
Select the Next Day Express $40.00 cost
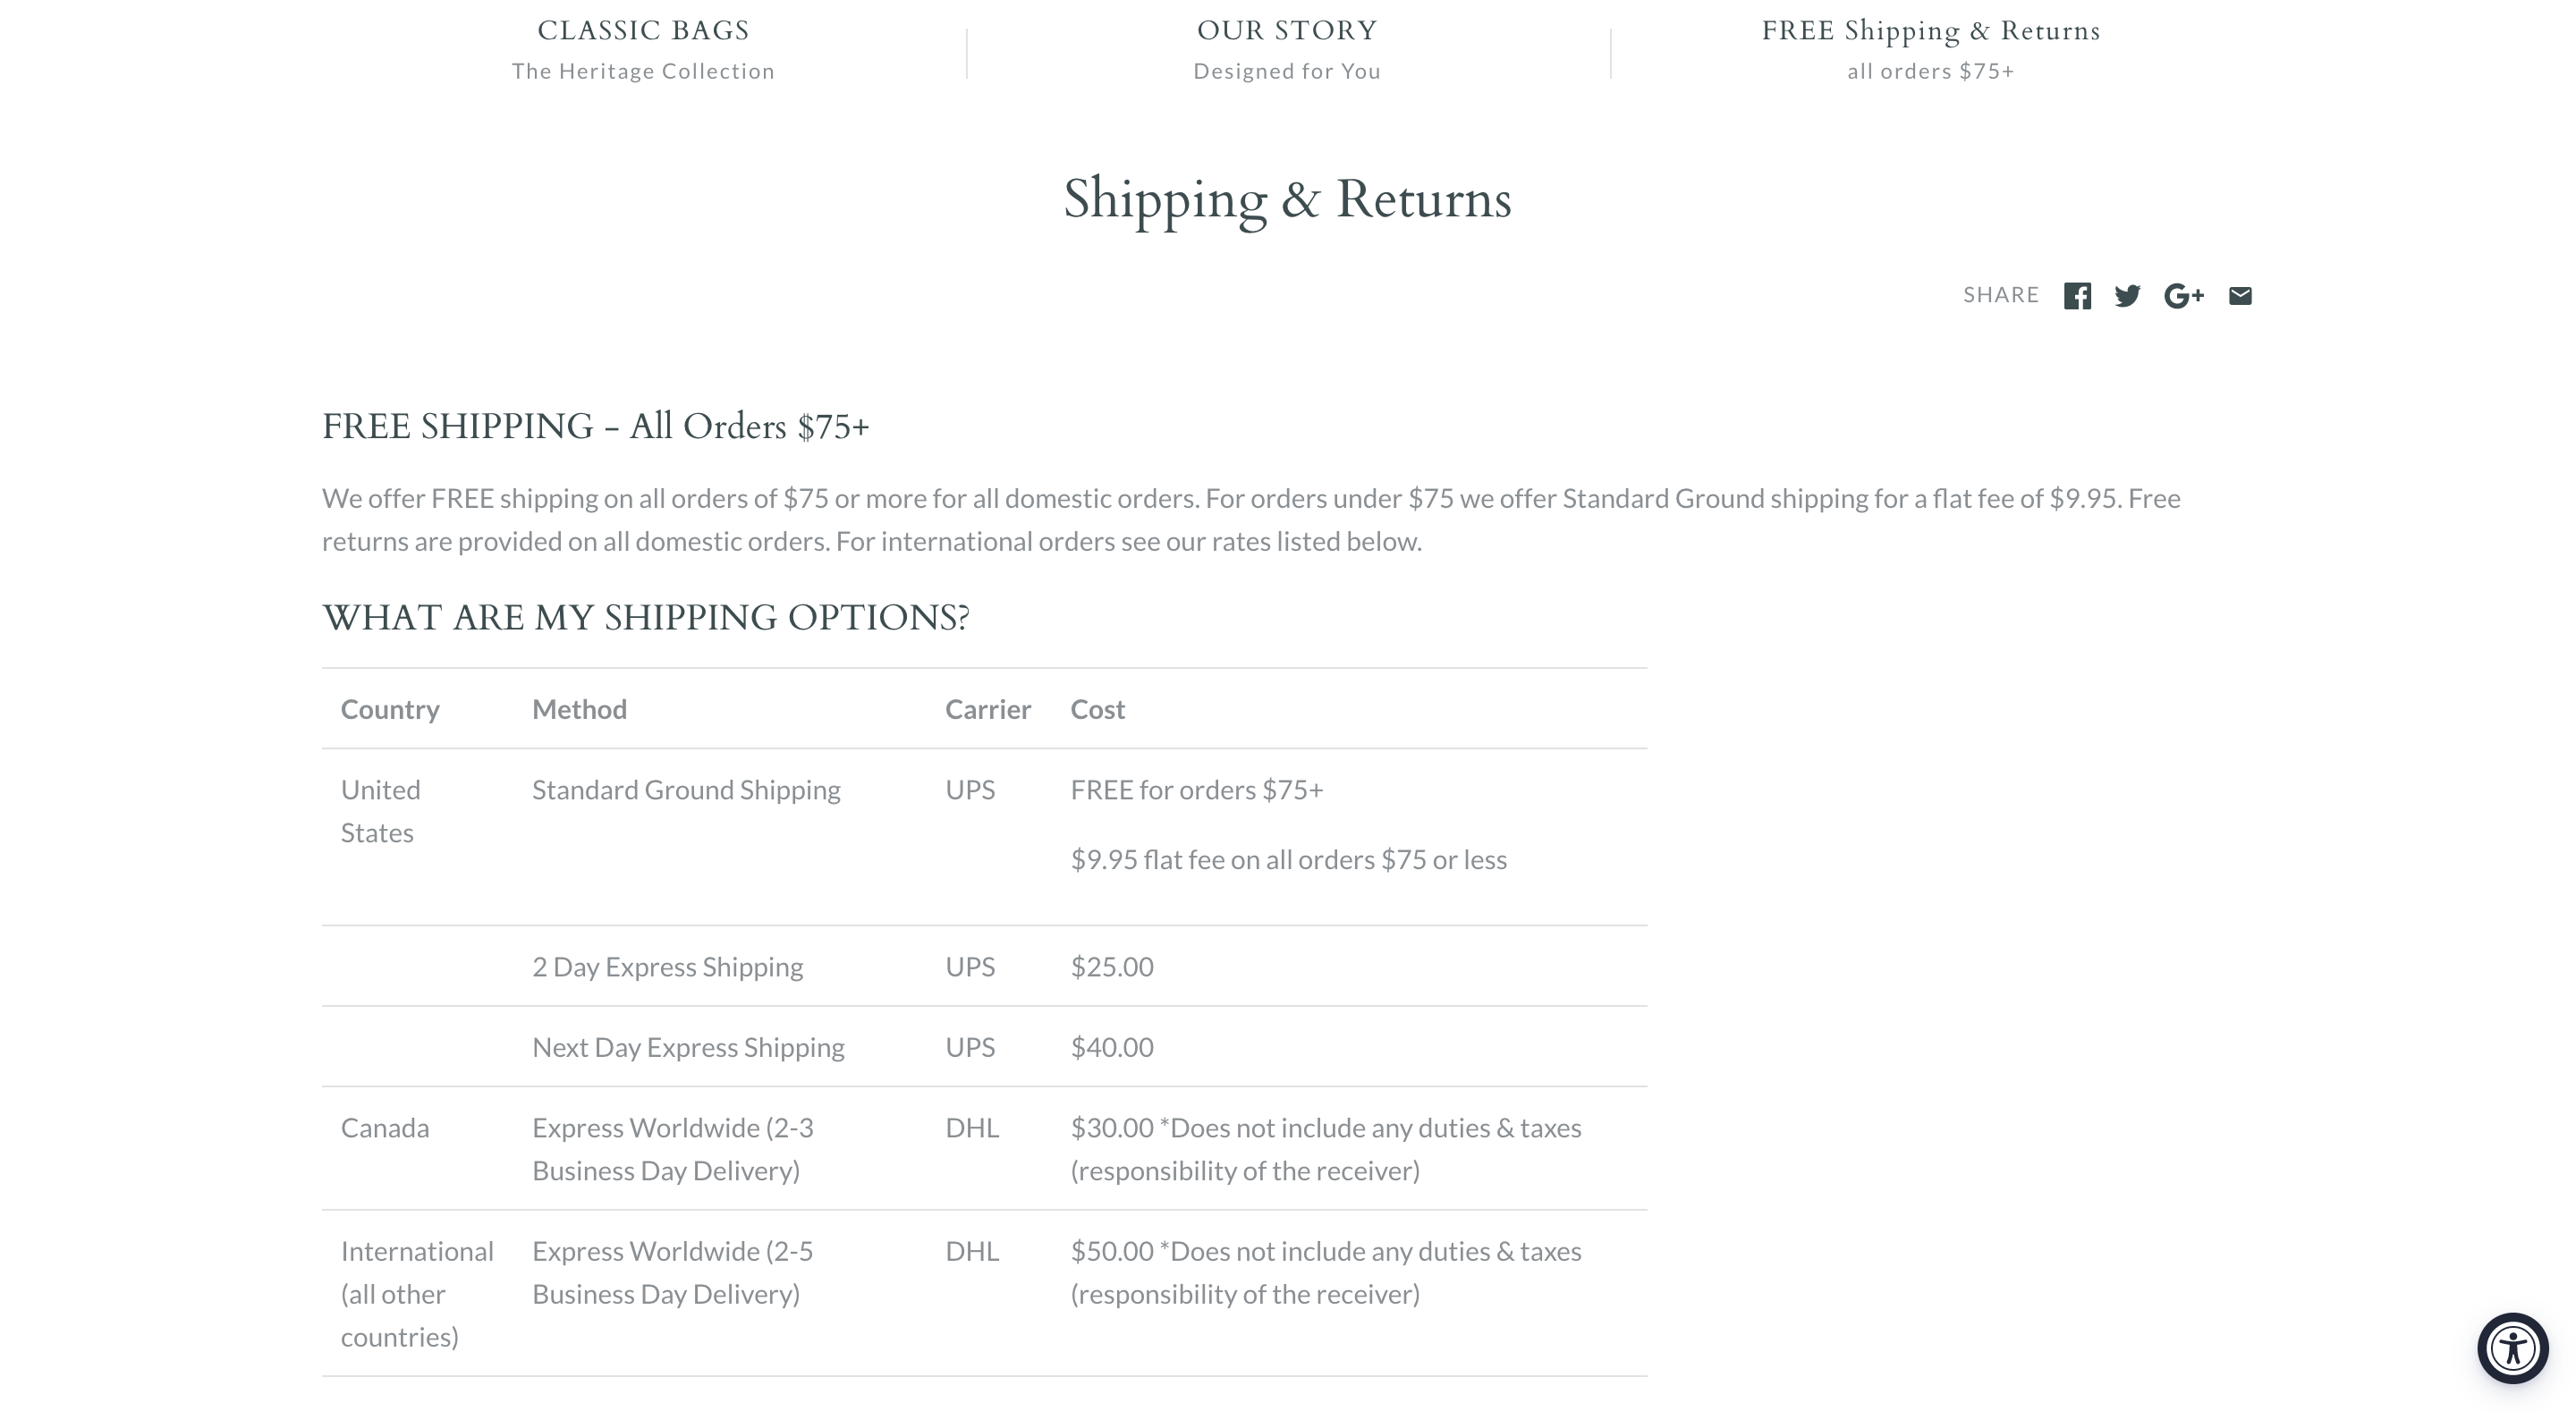1112,1047
